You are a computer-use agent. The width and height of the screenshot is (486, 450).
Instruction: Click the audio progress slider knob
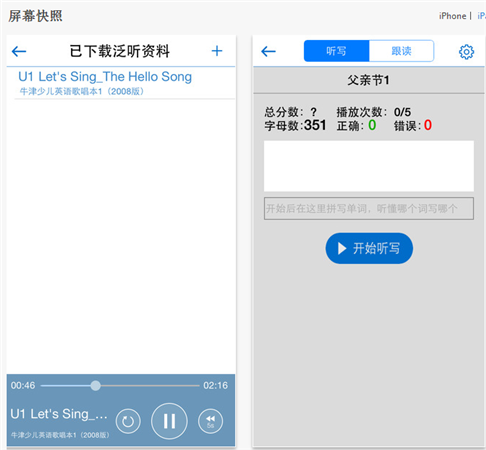(96, 386)
